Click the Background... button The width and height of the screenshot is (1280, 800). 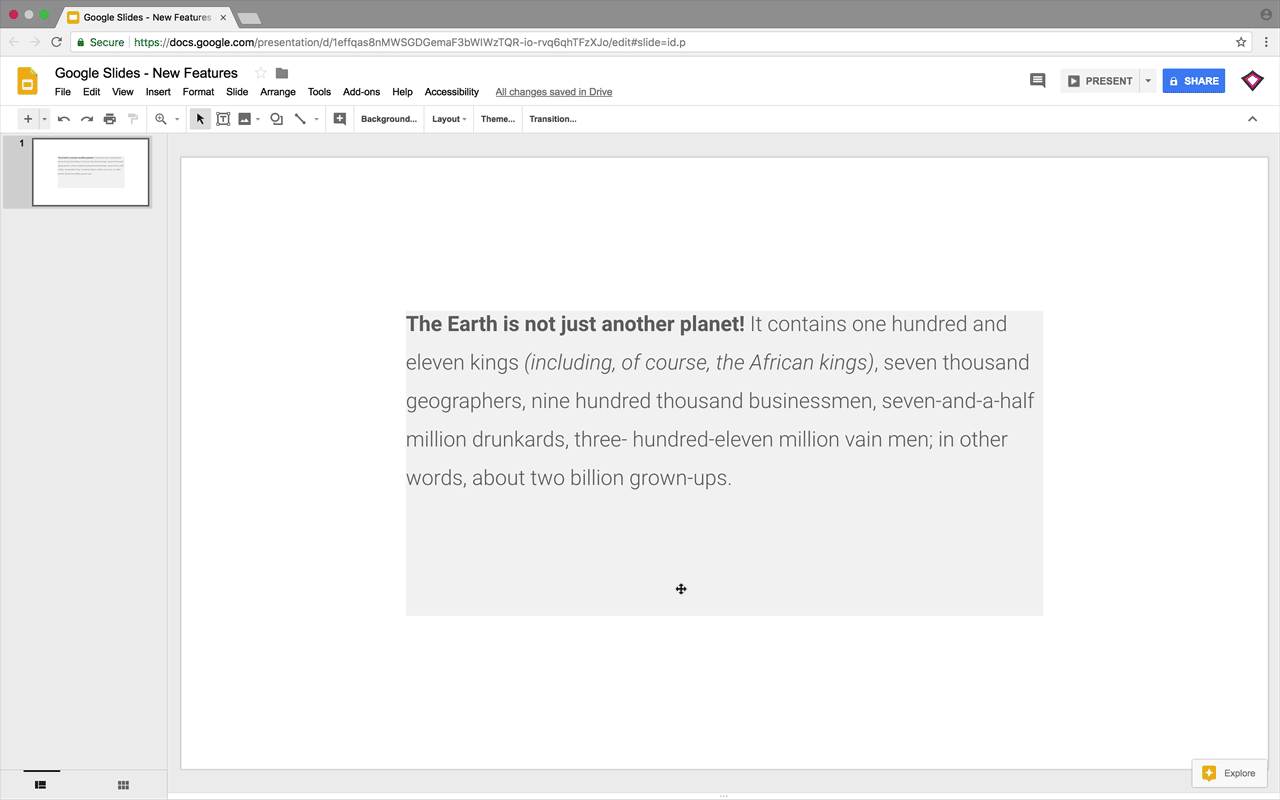(x=389, y=119)
